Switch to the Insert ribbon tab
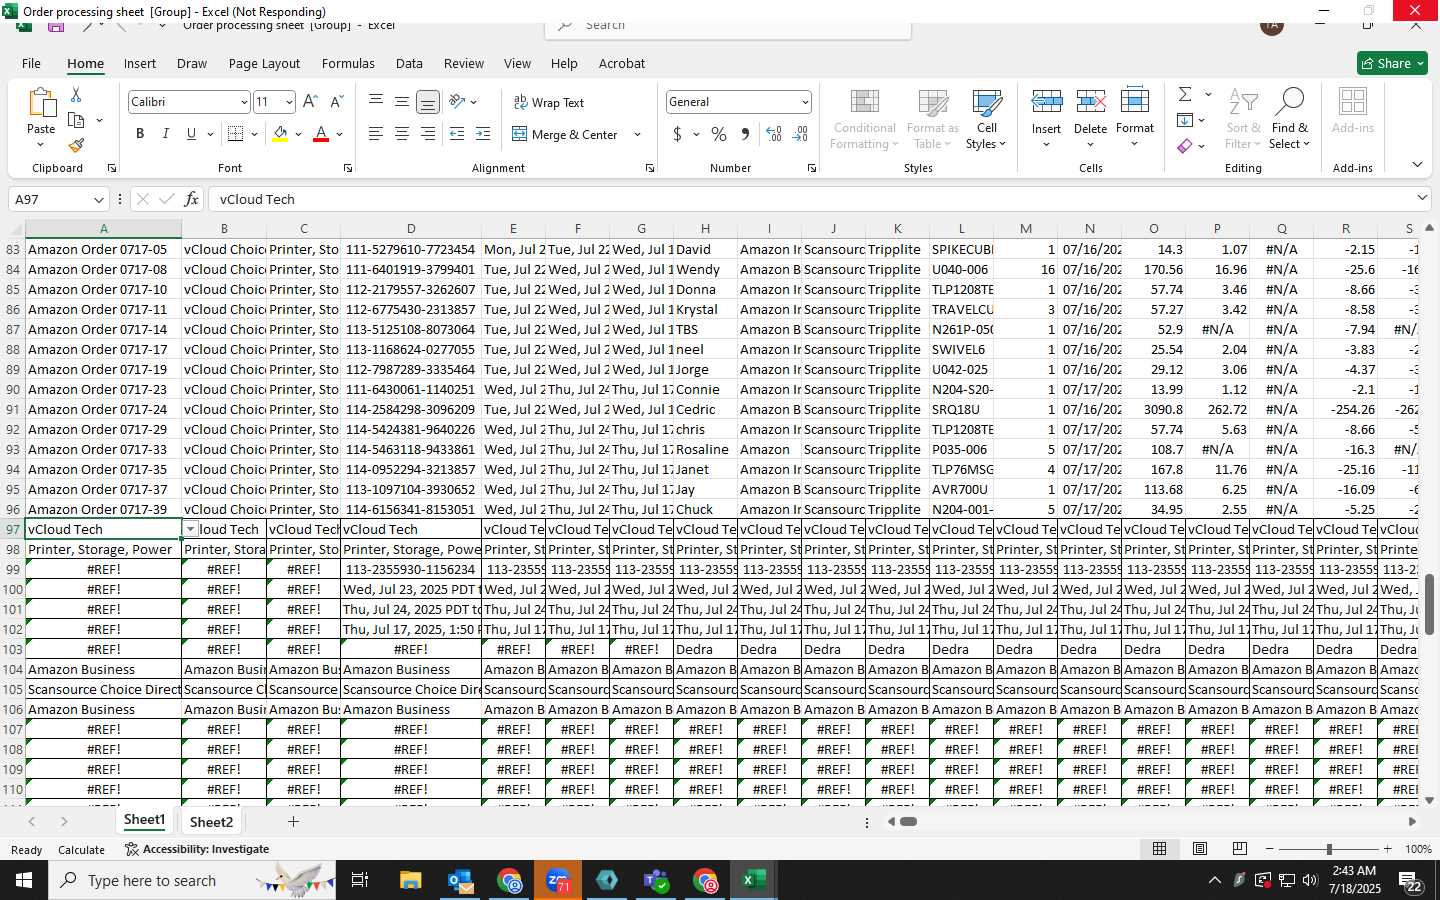Screen dimensions: 1440x900 140,63
